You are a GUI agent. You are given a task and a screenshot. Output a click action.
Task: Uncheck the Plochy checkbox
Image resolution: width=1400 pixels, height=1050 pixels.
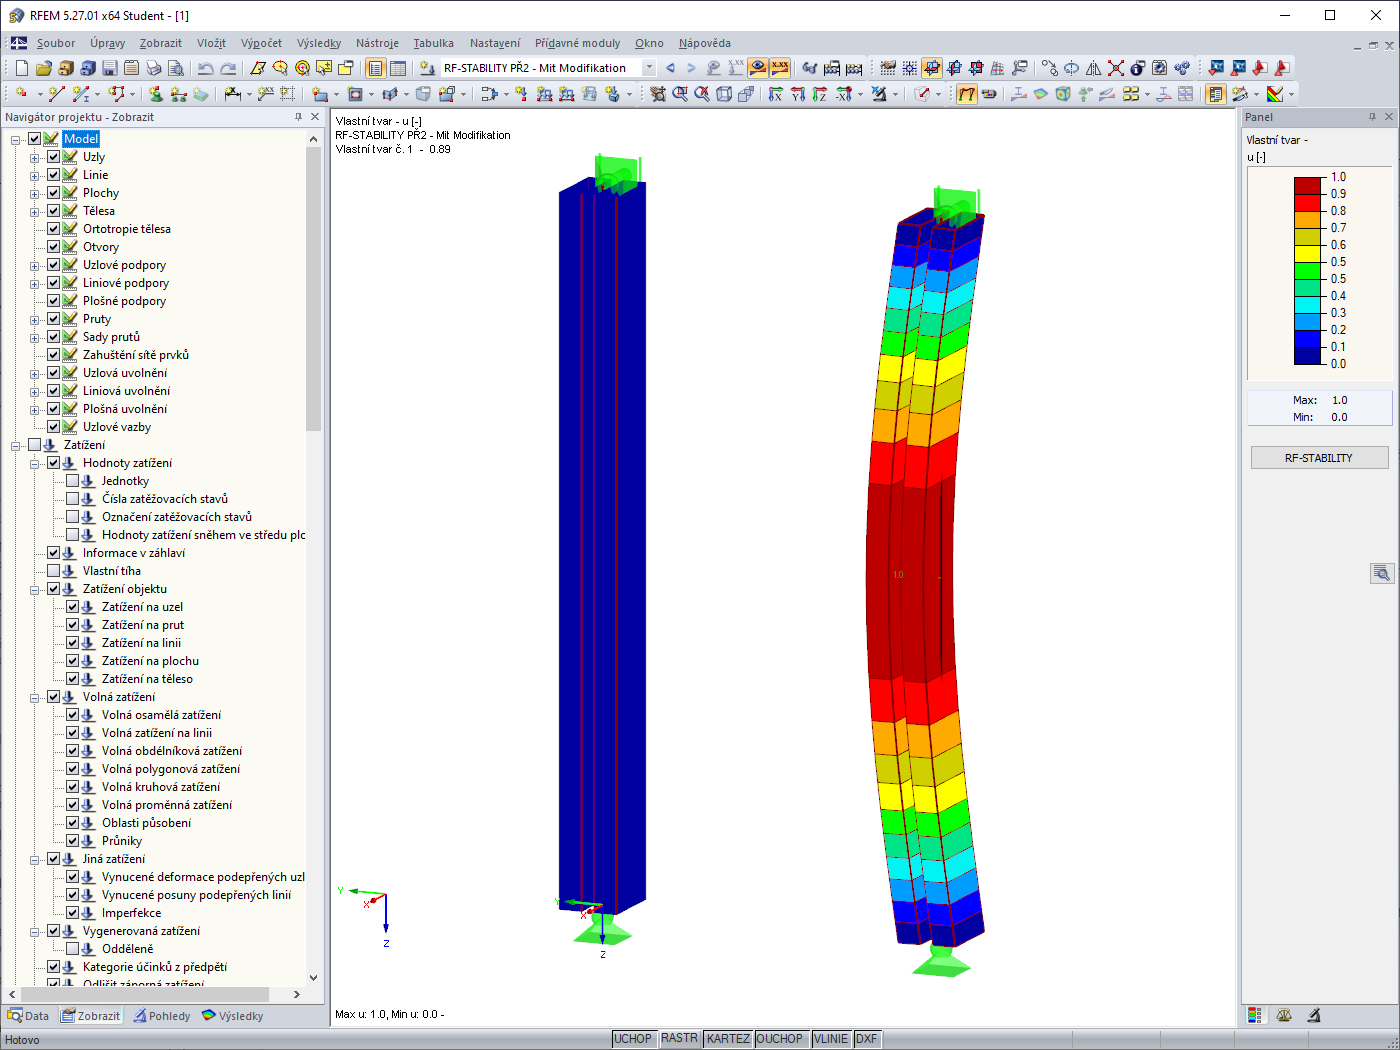54,193
